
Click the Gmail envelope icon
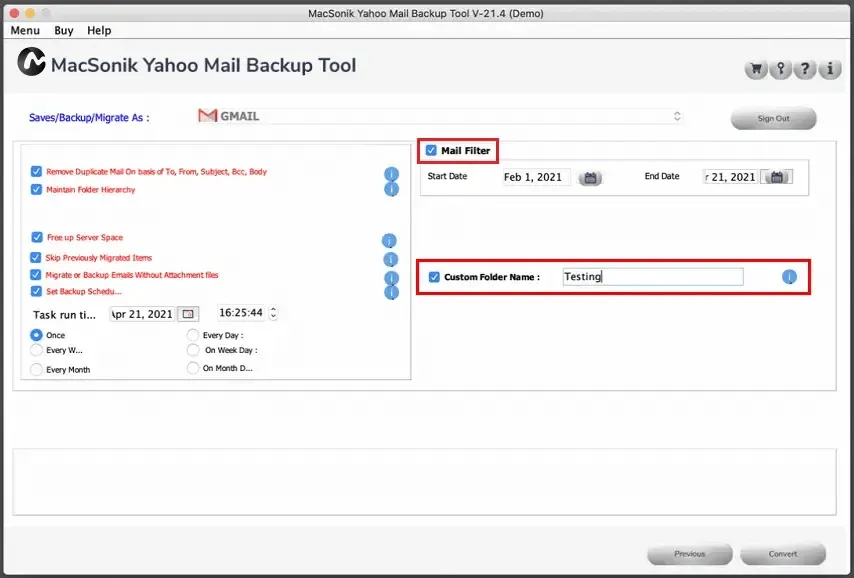click(x=208, y=115)
